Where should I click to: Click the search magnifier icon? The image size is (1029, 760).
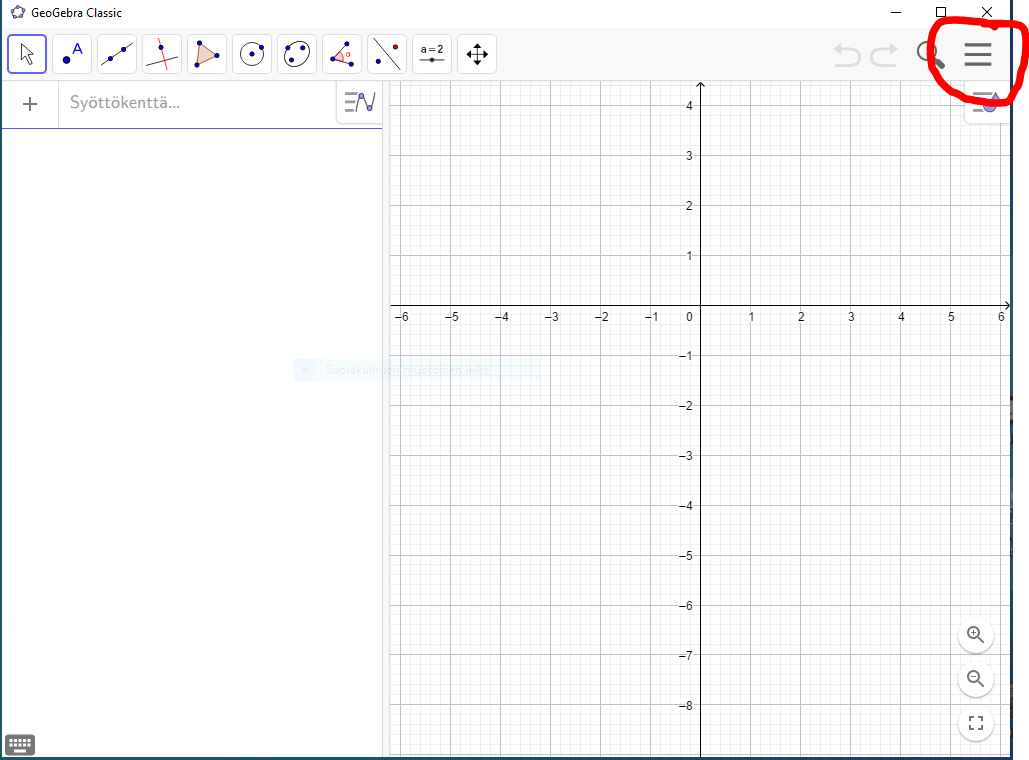[x=931, y=55]
